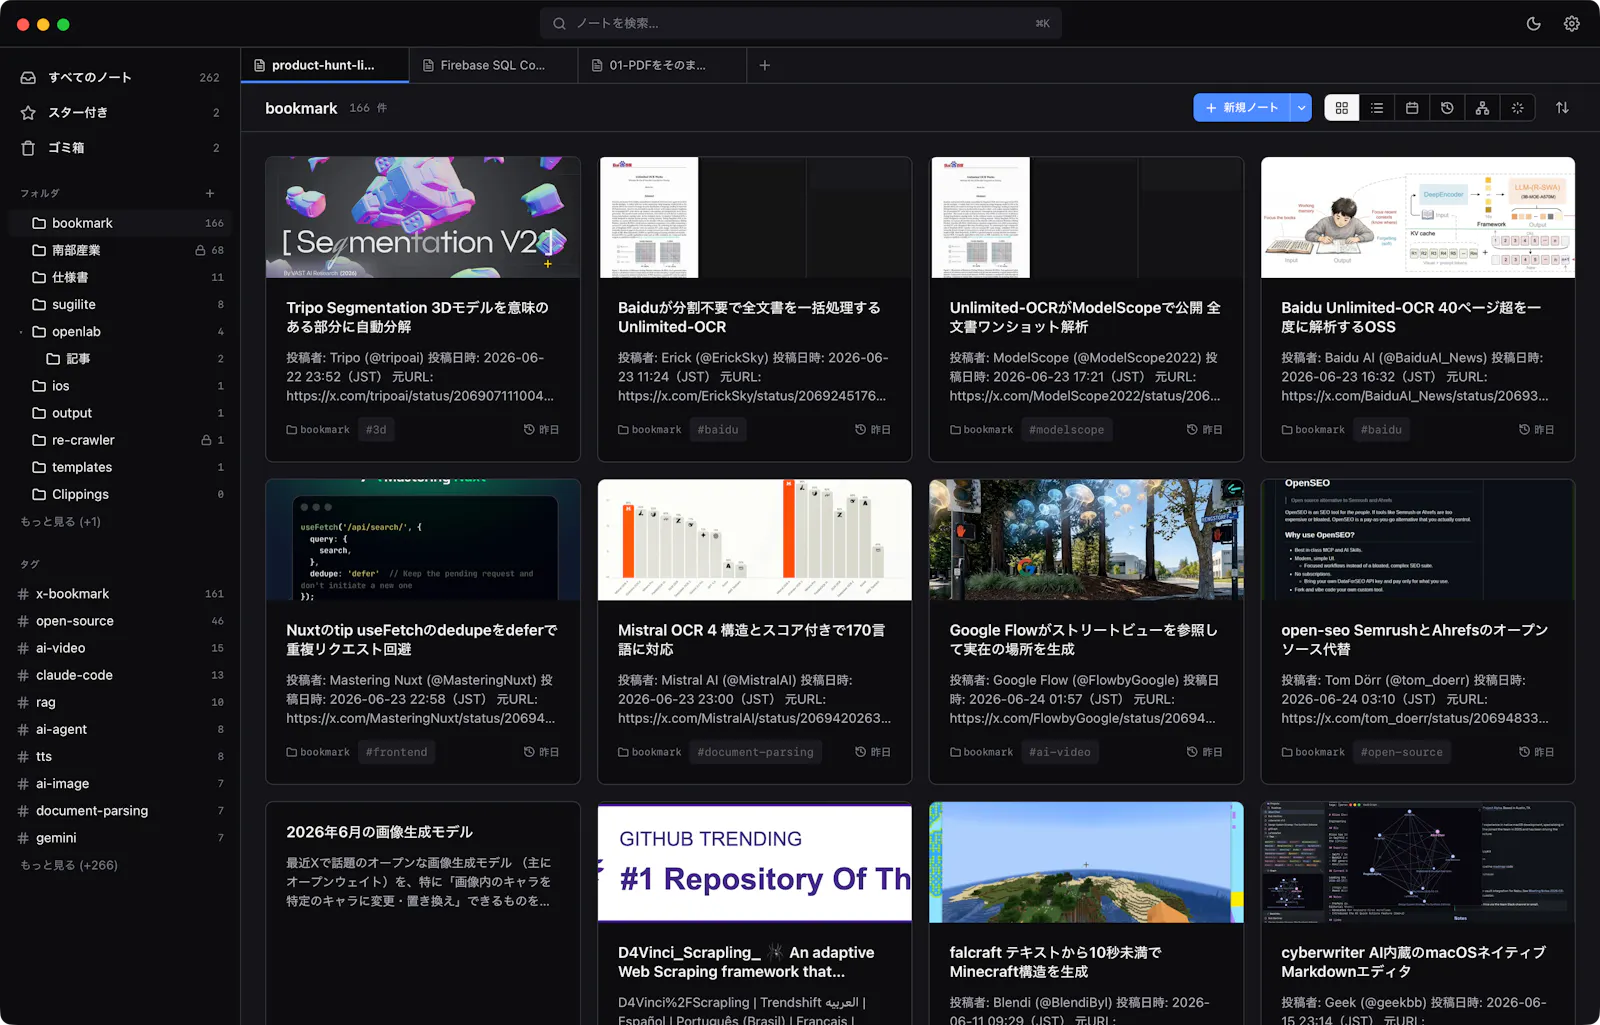This screenshot has height=1025, width=1600.
Task: Filter by the document-parsing sidebar tag
Action: [x=120, y=810]
